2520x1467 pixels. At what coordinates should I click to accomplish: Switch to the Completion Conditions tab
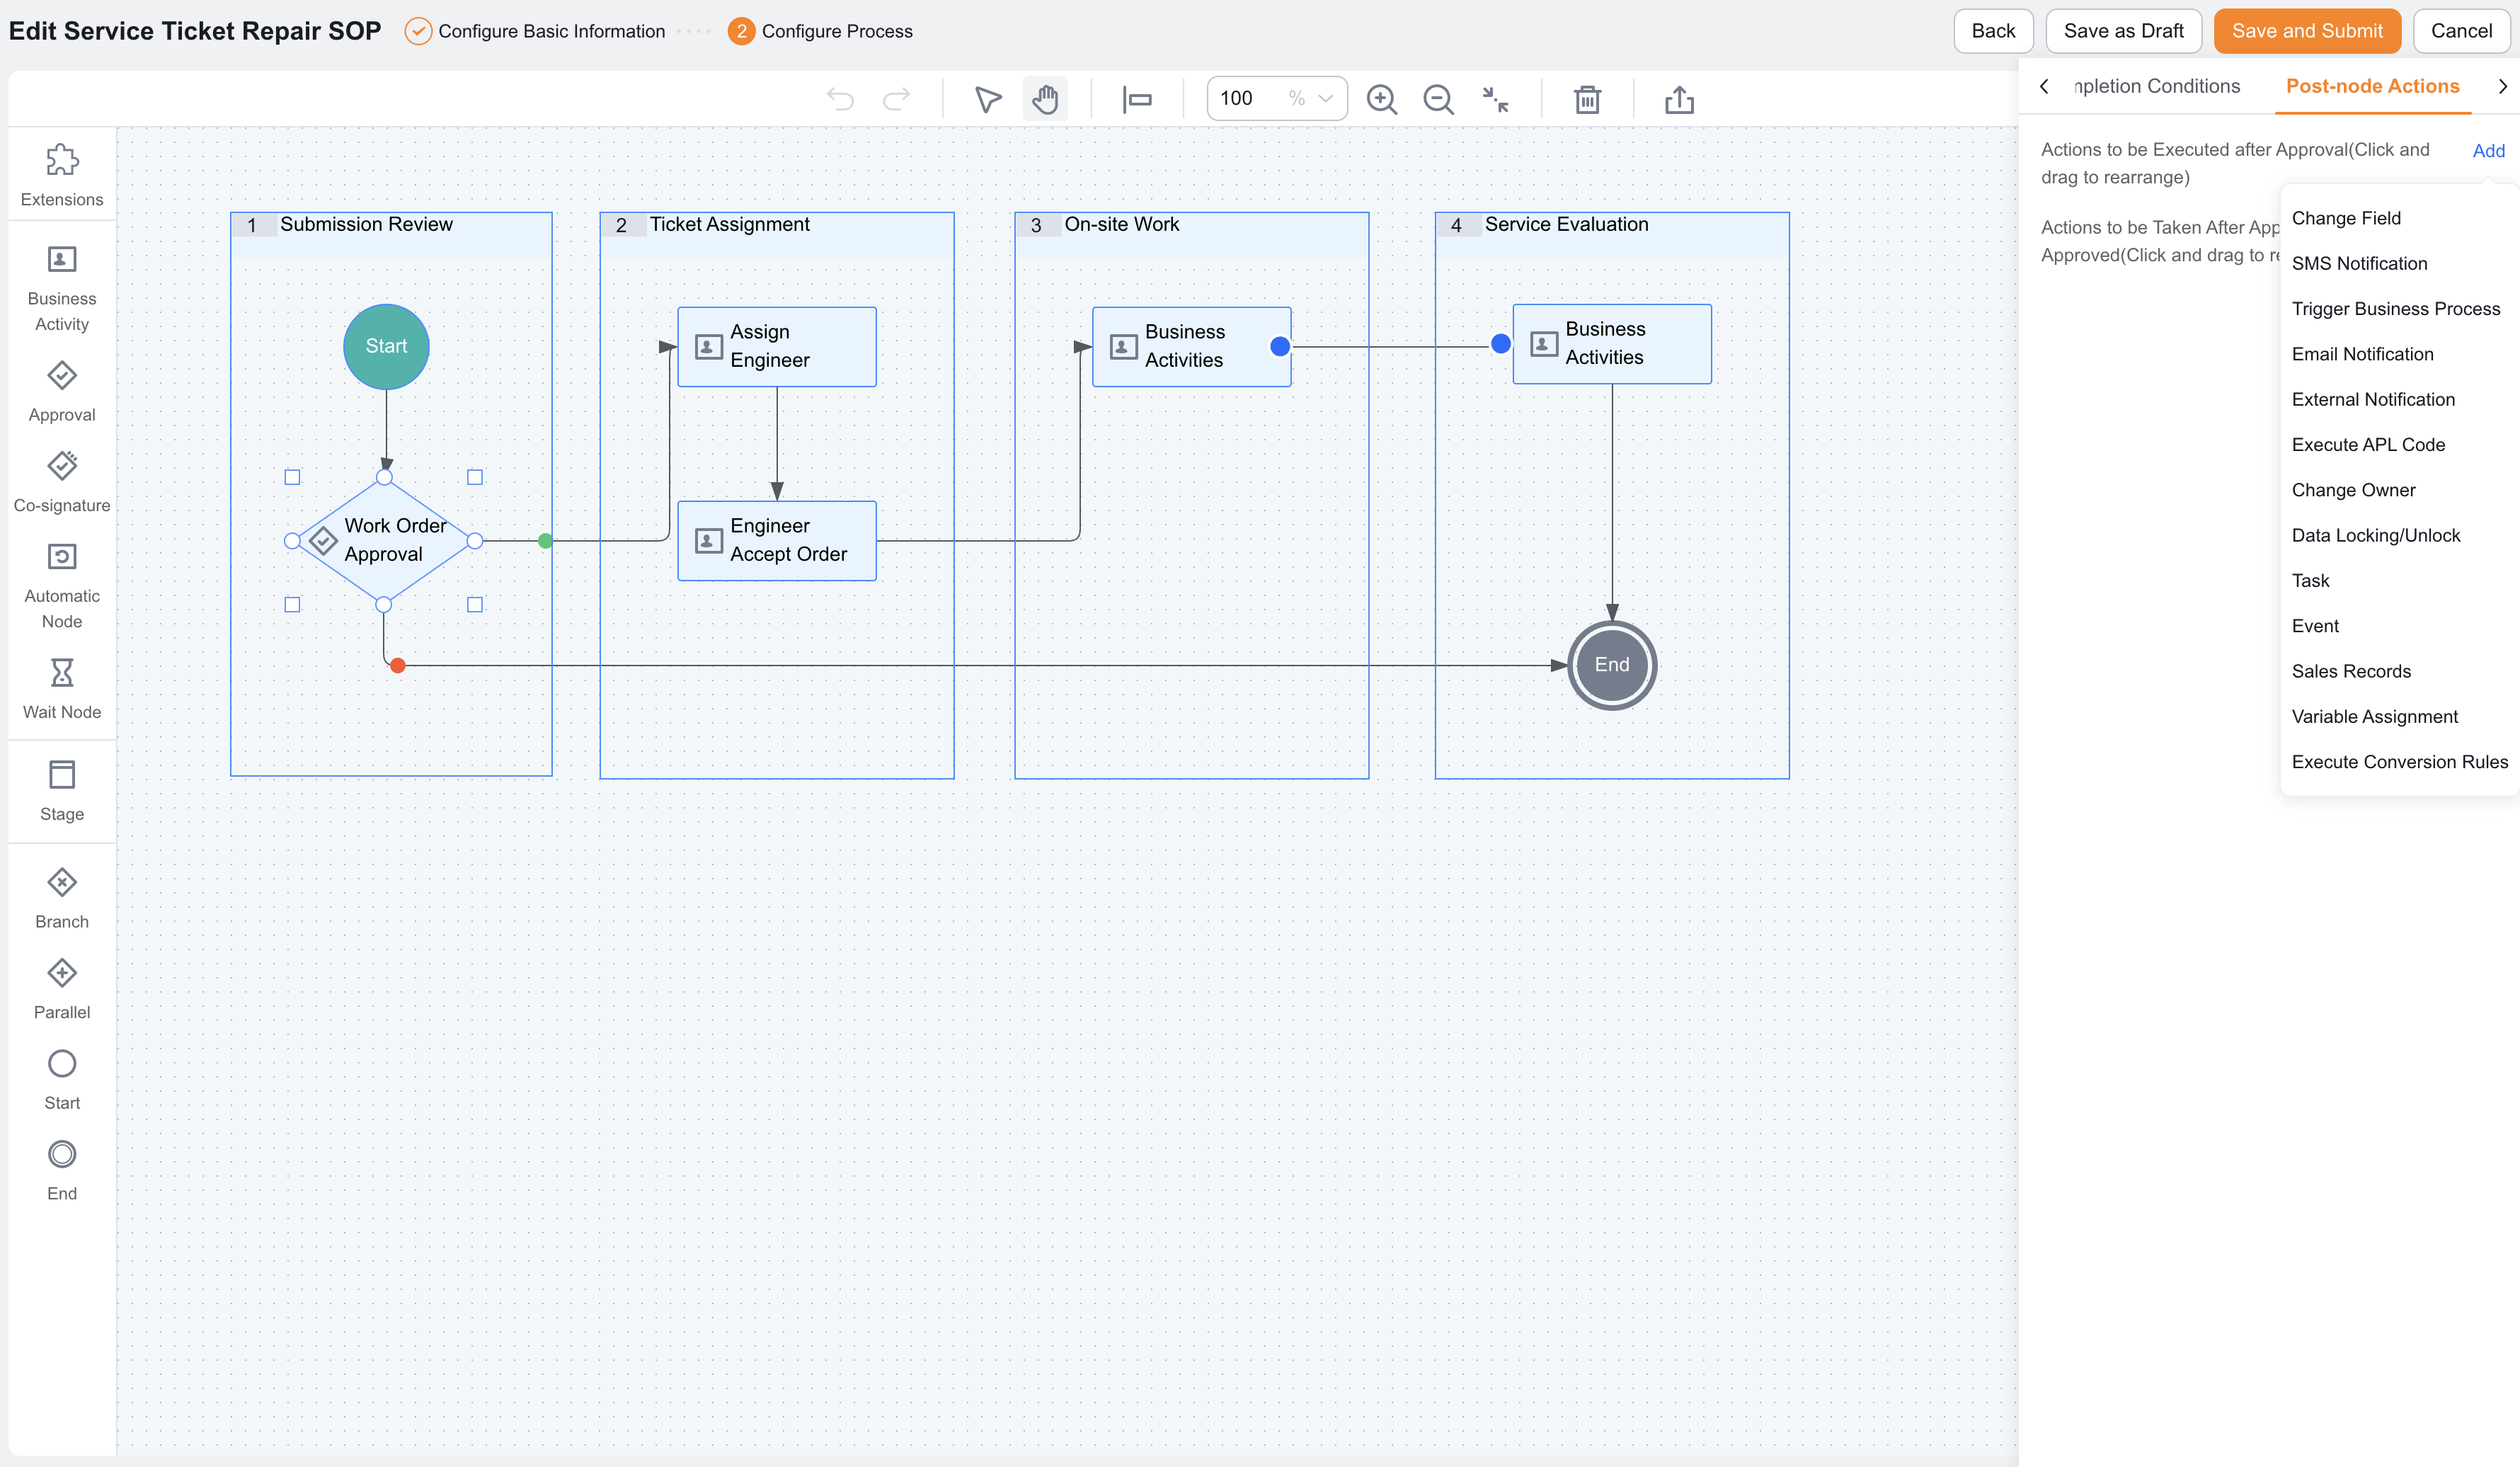(x=2157, y=86)
